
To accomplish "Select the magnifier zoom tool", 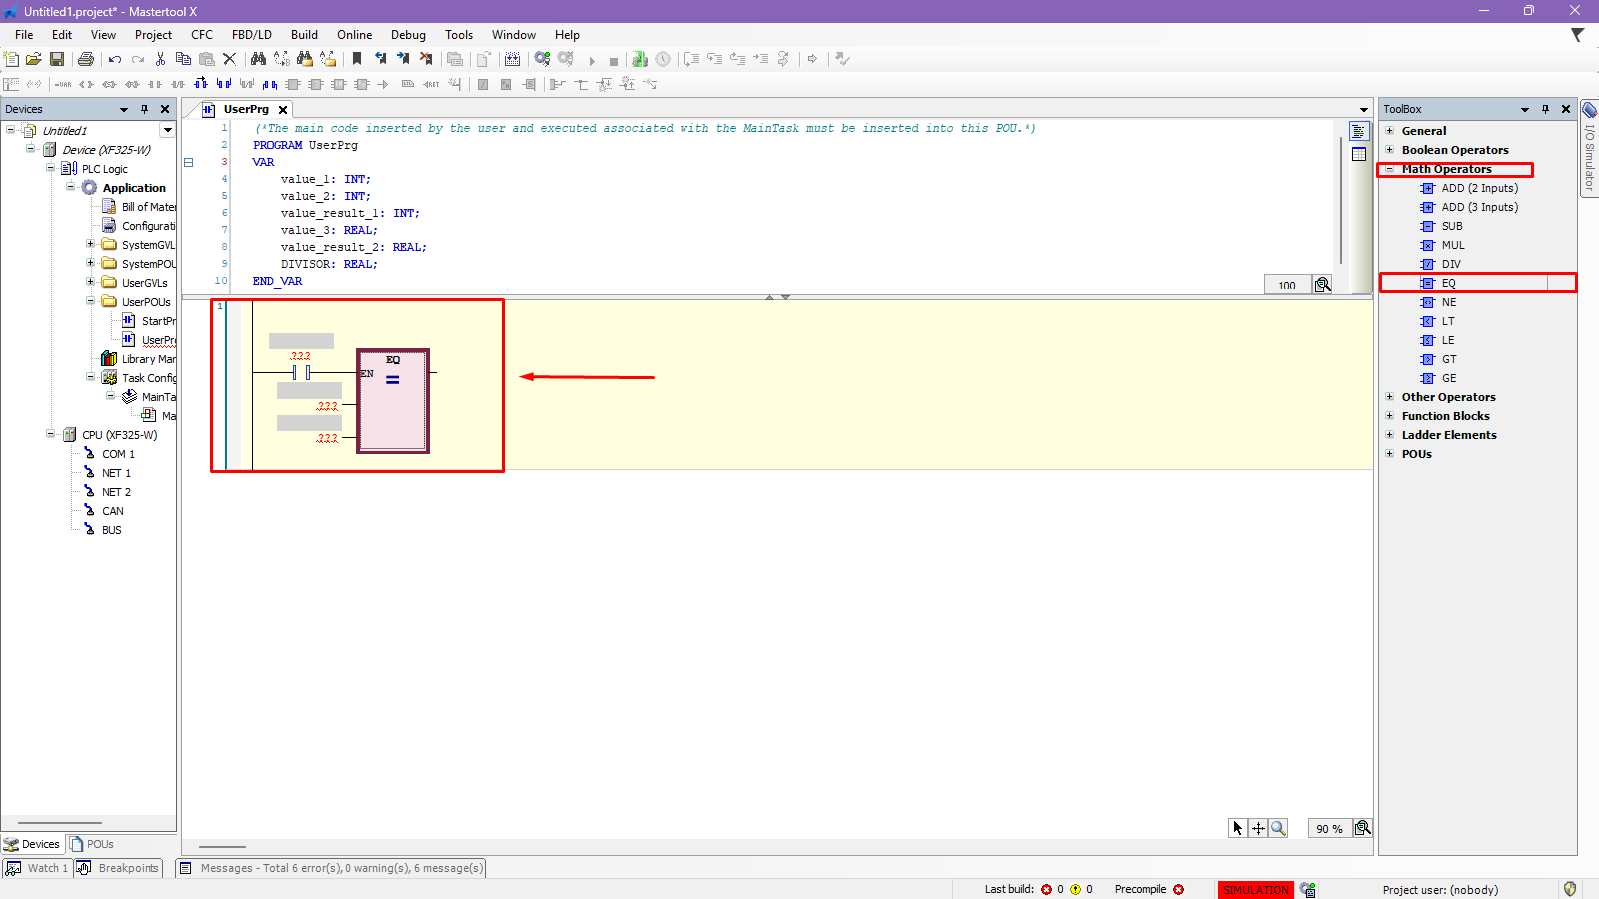I will click(x=1278, y=828).
